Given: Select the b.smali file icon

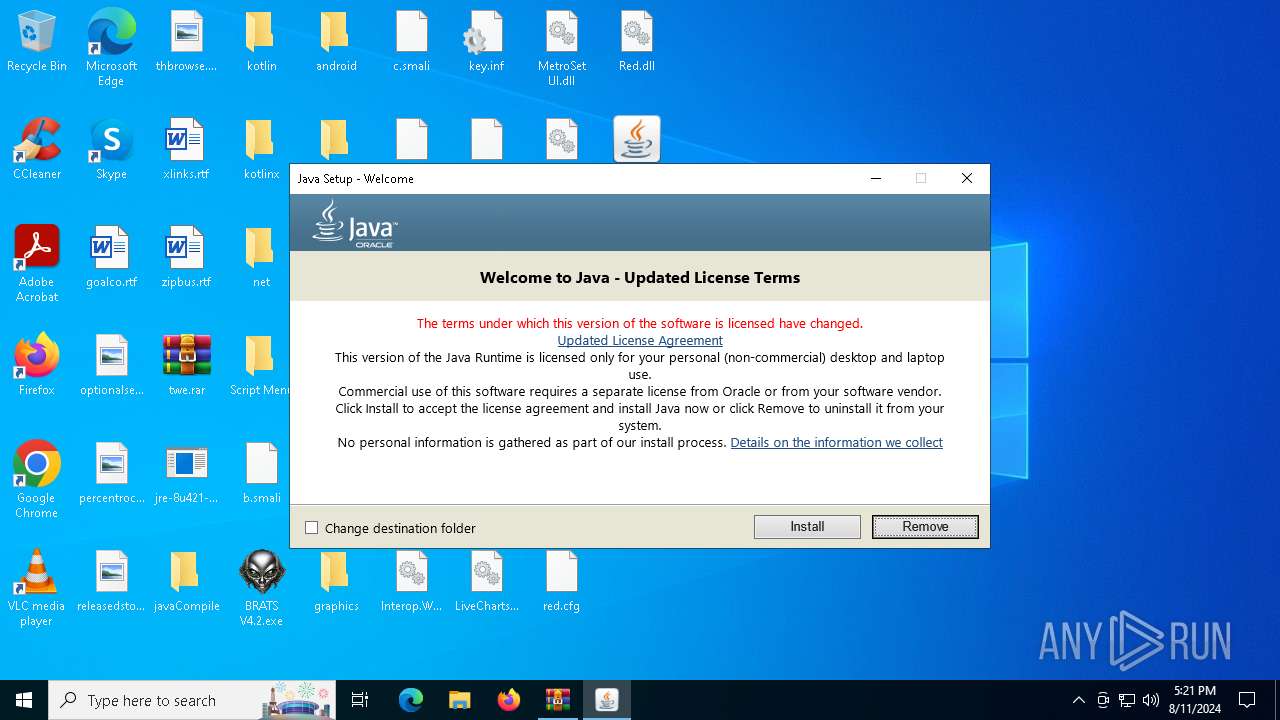Looking at the screenshot, I should [x=261, y=474].
